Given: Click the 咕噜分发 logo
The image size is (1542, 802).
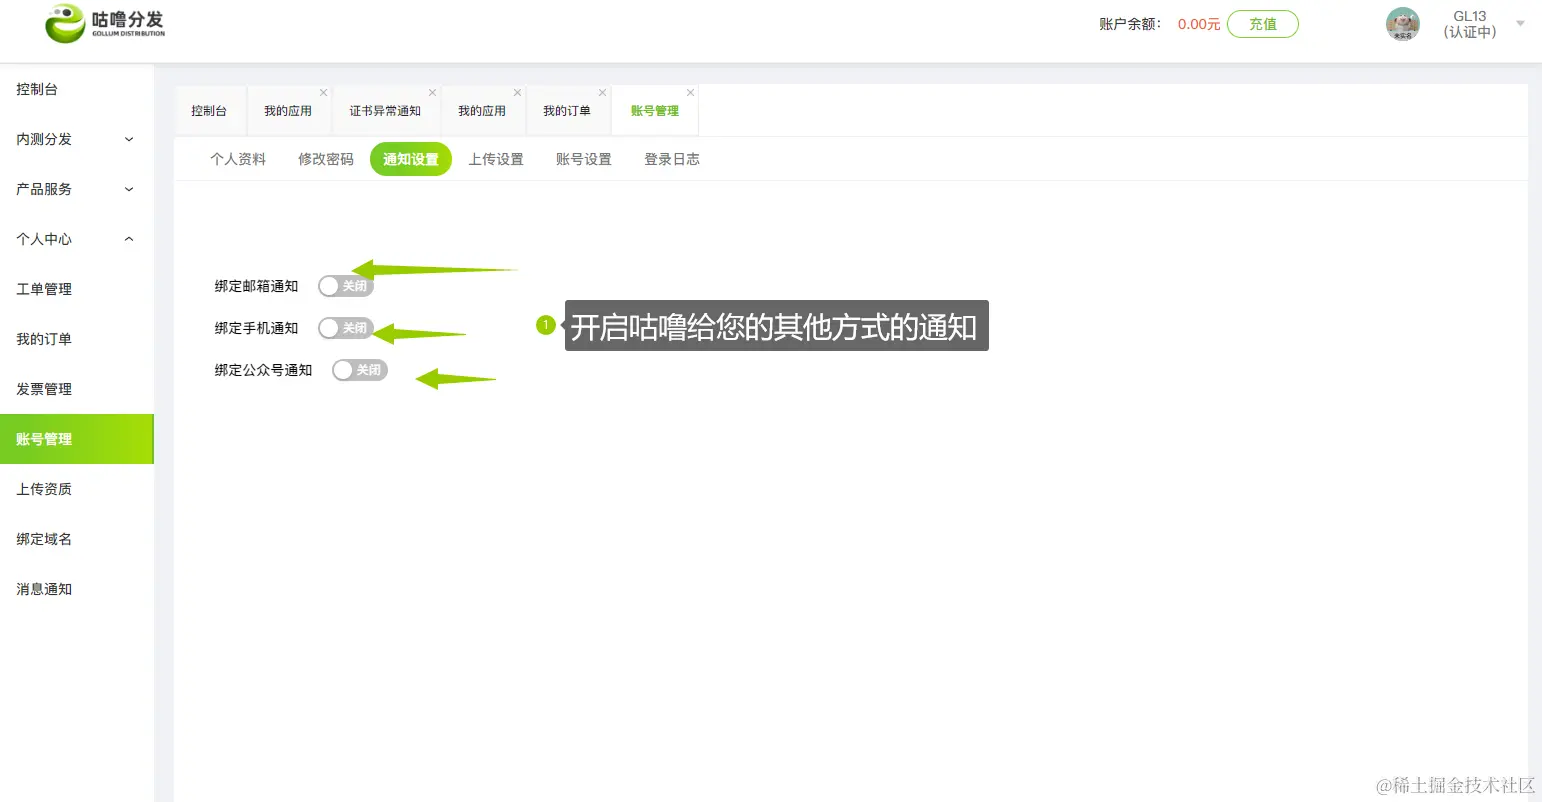Looking at the screenshot, I should point(100,23).
